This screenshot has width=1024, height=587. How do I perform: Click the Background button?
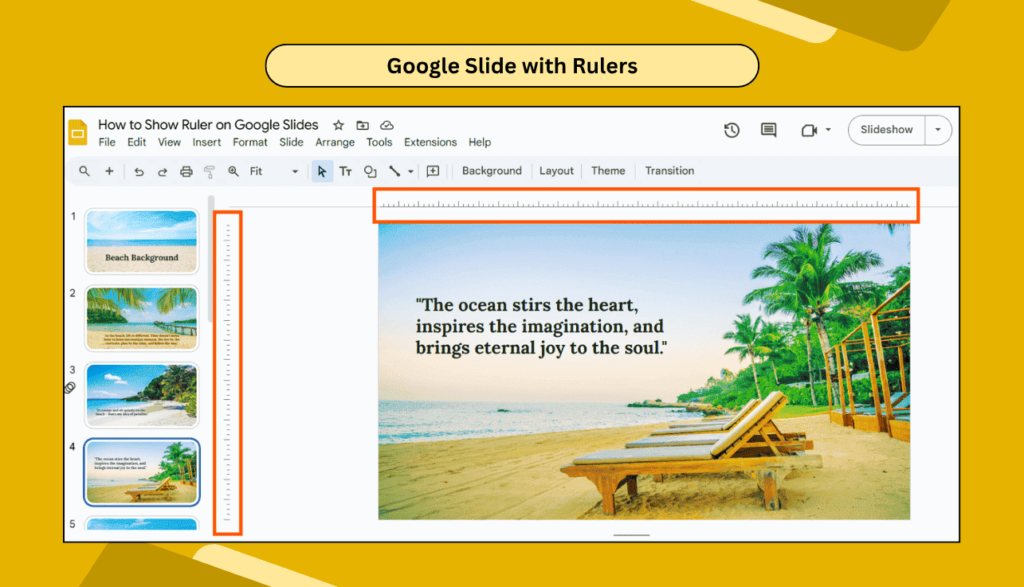click(x=491, y=171)
